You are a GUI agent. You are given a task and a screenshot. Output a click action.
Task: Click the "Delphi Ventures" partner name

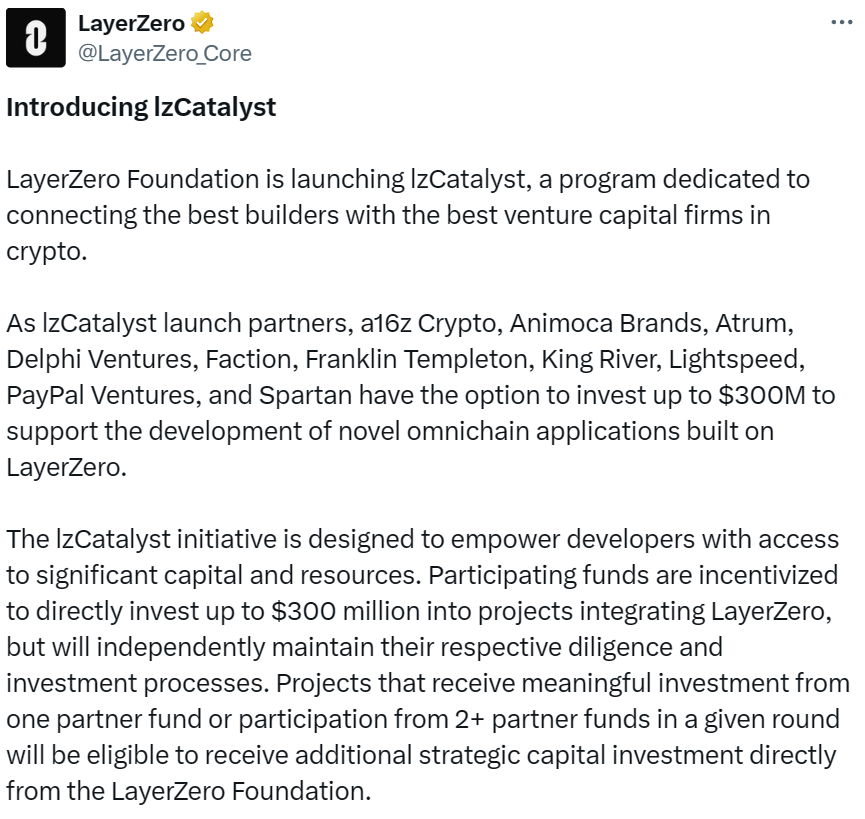coord(90,359)
